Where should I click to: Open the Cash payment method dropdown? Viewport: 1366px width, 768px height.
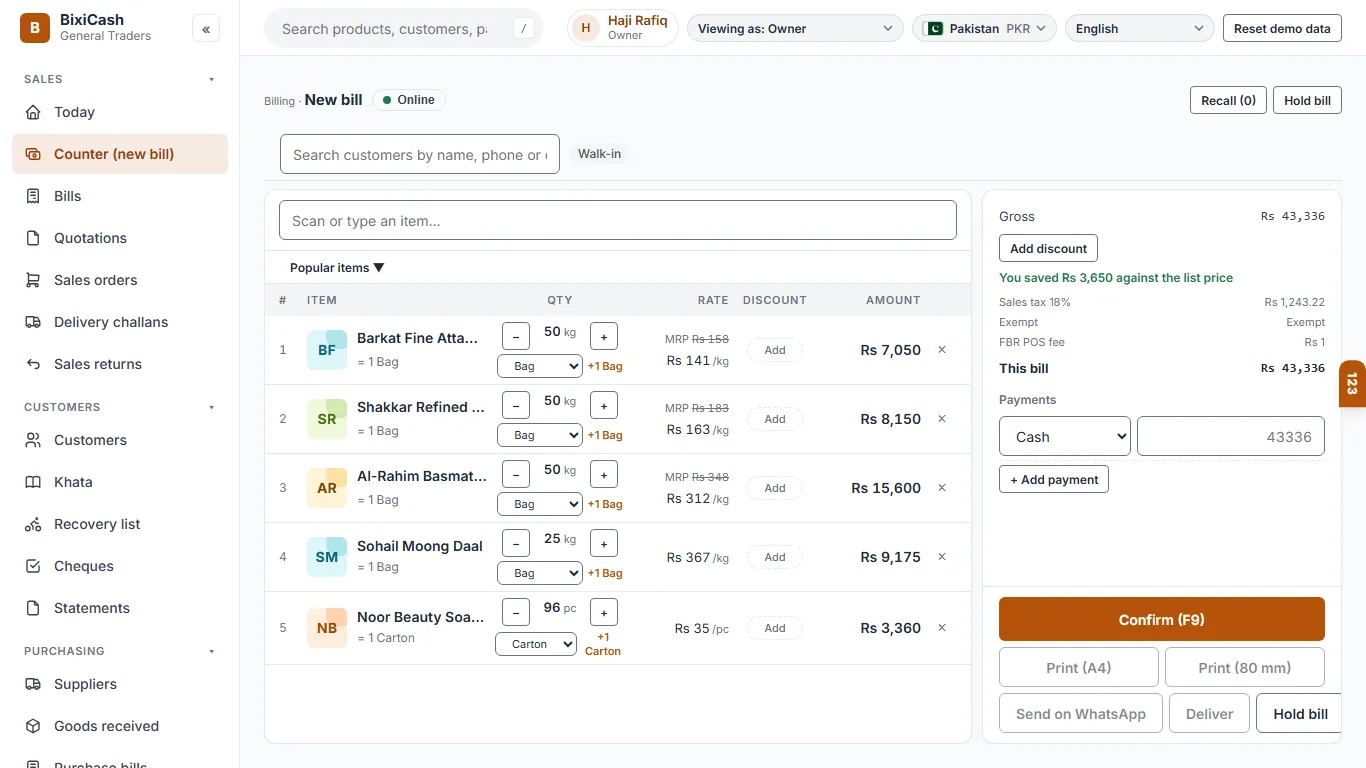coord(1065,437)
